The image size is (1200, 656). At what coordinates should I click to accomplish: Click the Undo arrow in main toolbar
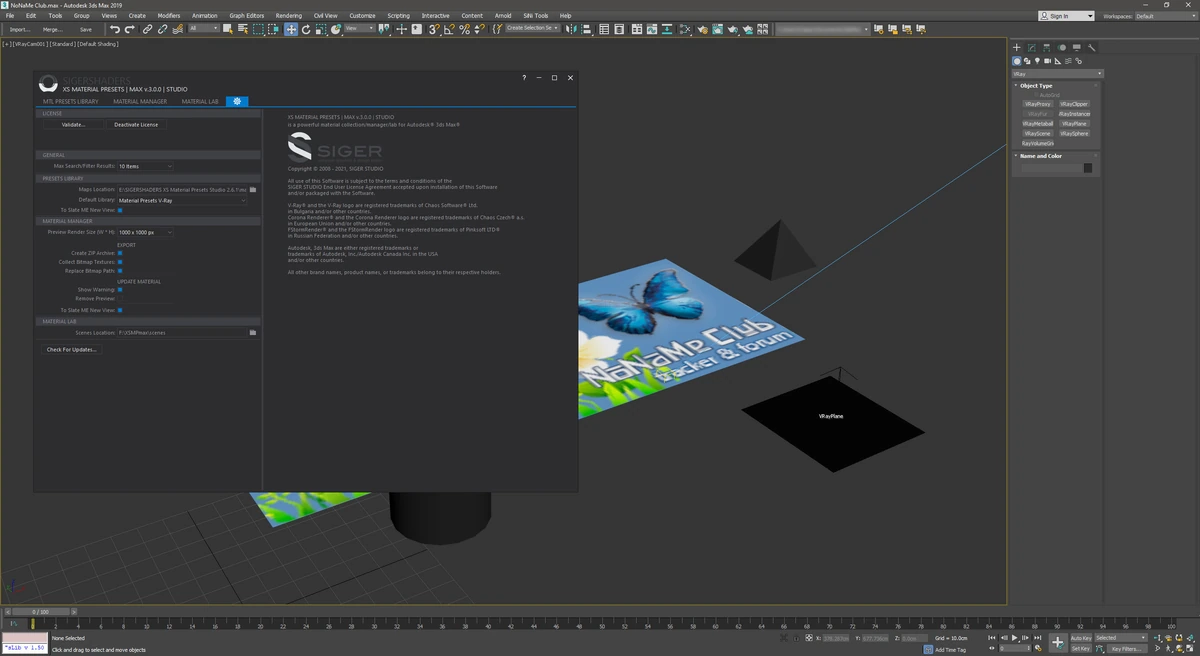coord(115,29)
